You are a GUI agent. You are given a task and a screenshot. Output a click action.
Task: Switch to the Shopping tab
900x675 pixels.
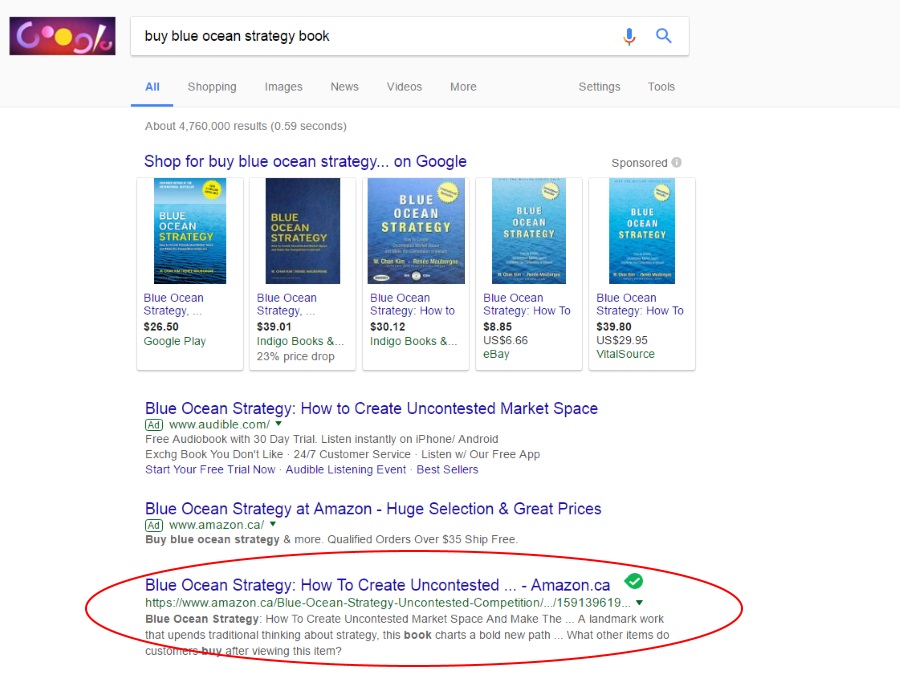click(x=212, y=87)
